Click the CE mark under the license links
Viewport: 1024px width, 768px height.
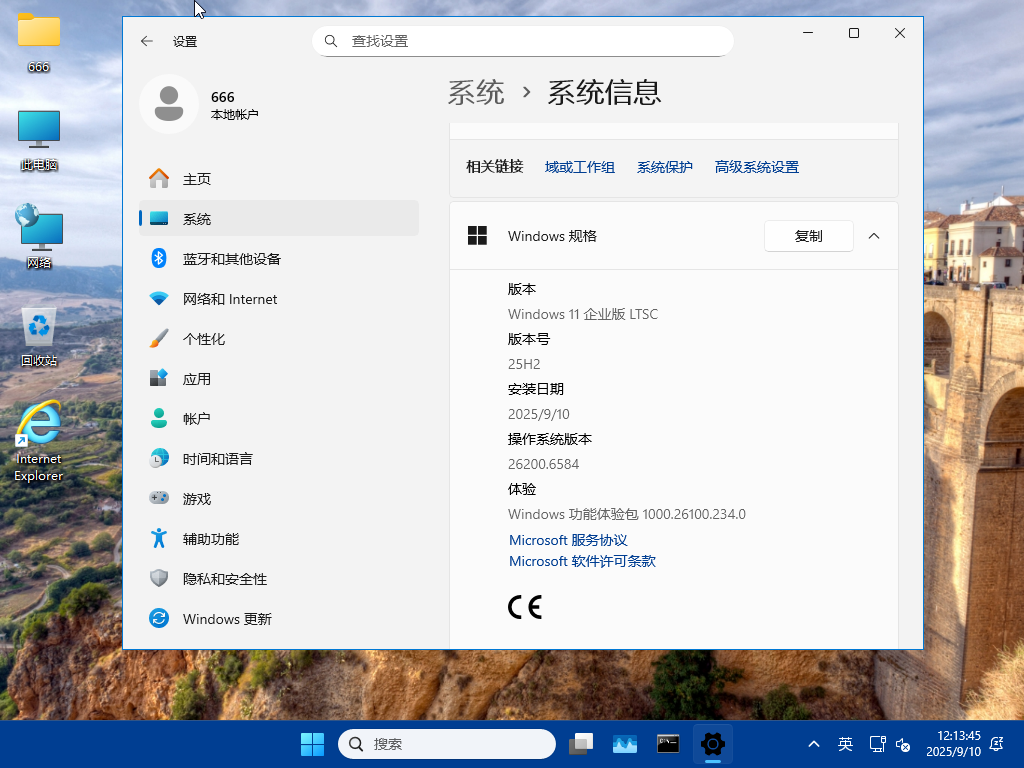525,607
